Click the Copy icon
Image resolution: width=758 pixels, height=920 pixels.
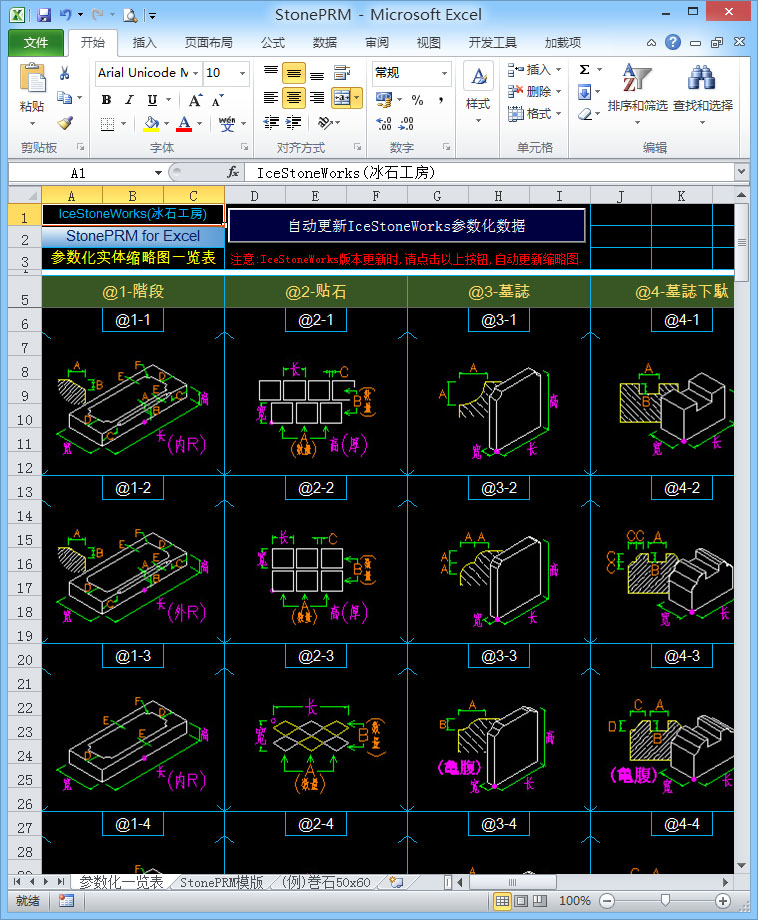point(65,97)
